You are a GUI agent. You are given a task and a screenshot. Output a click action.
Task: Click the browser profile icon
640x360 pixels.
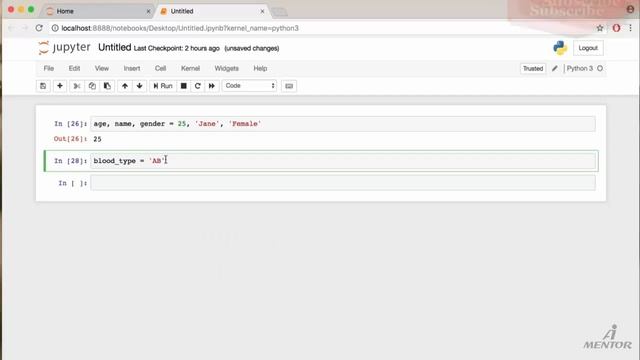point(630,9)
